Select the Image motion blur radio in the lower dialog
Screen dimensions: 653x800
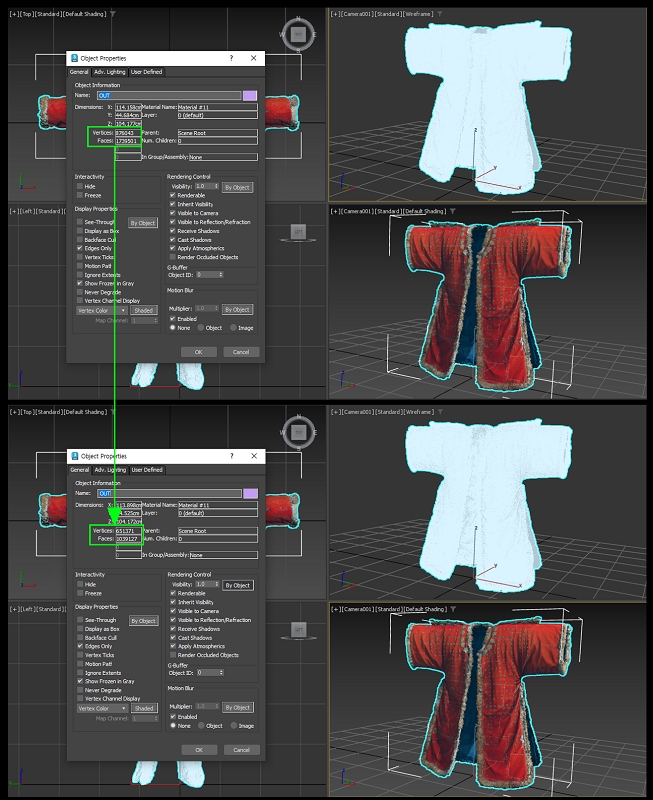point(234,726)
